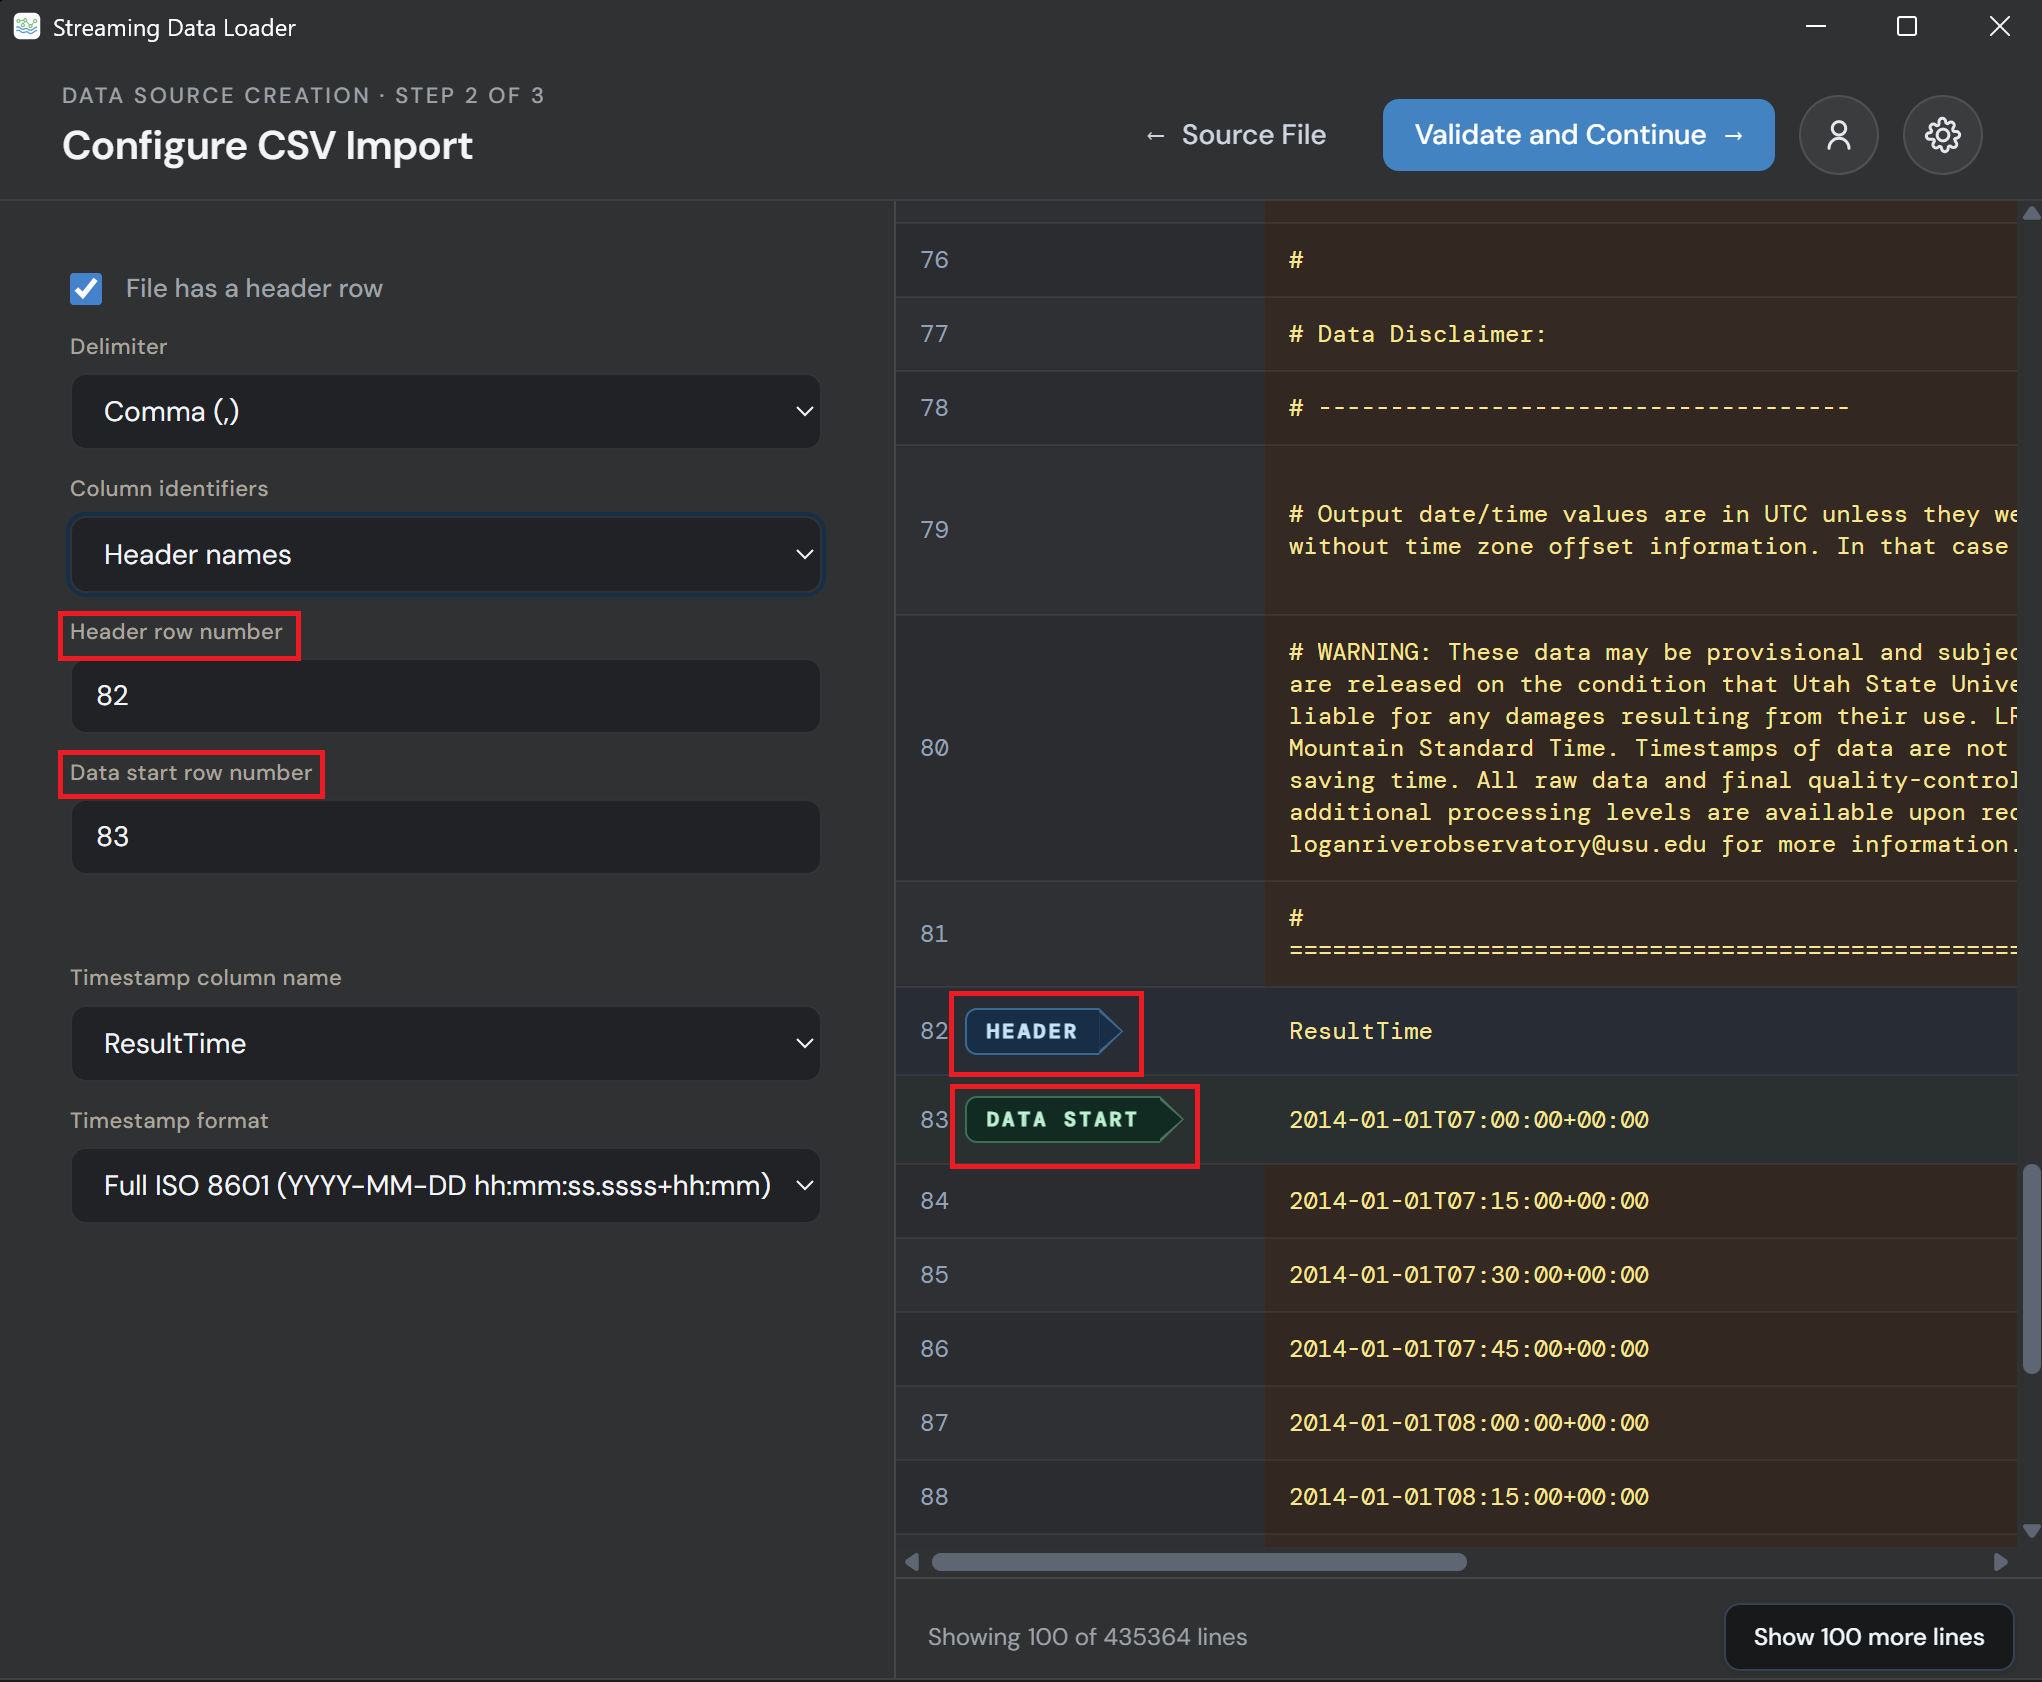Open the Column identifiers Header names dropdown
The height and width of the screenshot is (1682, 2042).
coord(446,554)
